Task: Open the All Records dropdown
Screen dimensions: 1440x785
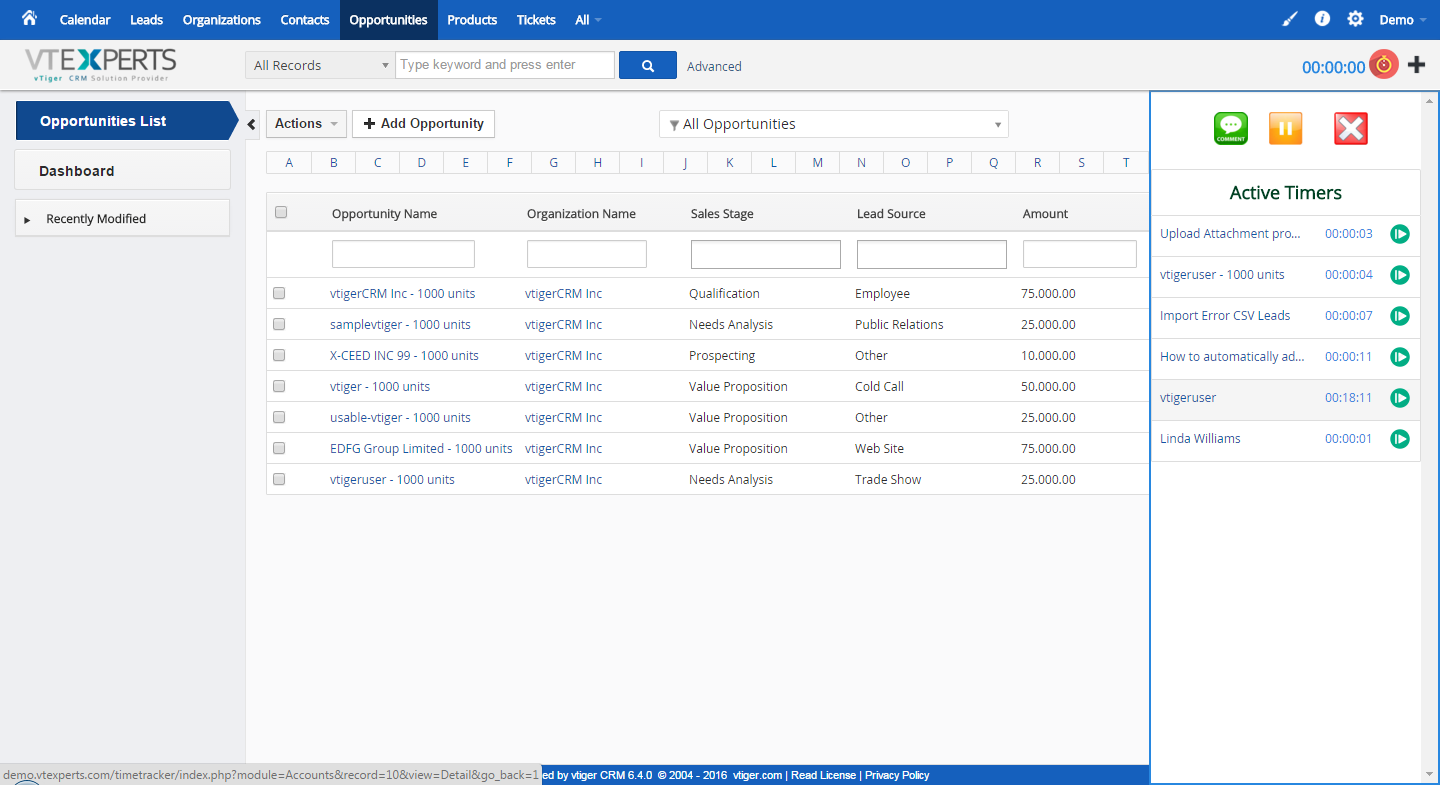Action: [x=320, y=65]
